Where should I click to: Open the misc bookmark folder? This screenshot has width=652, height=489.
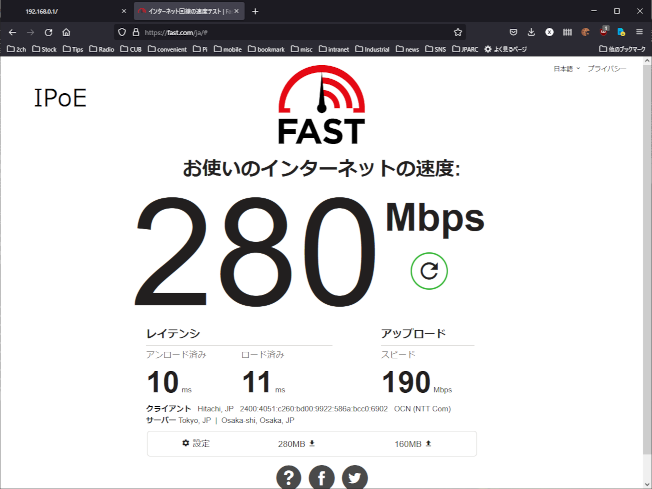tap(301, 49)
